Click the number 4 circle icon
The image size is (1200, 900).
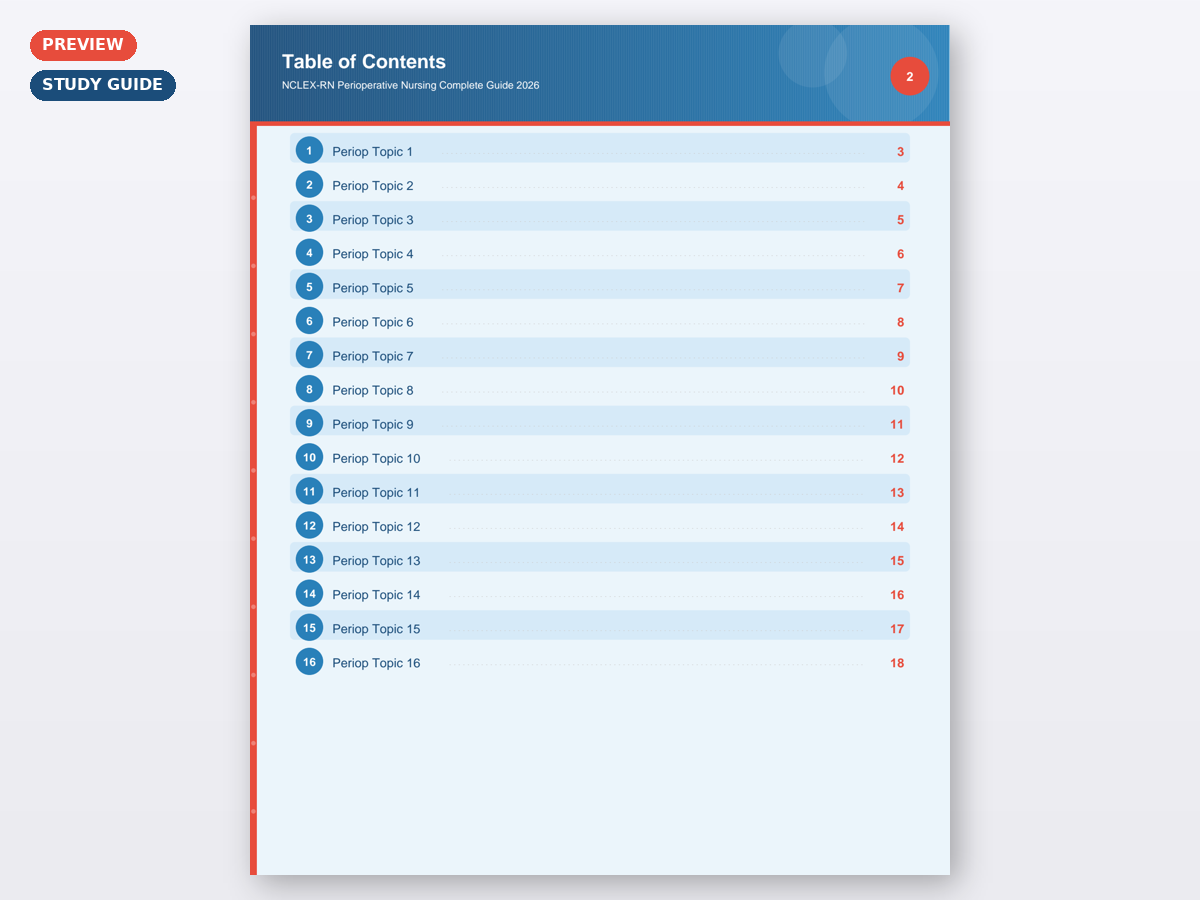point(309,253)
